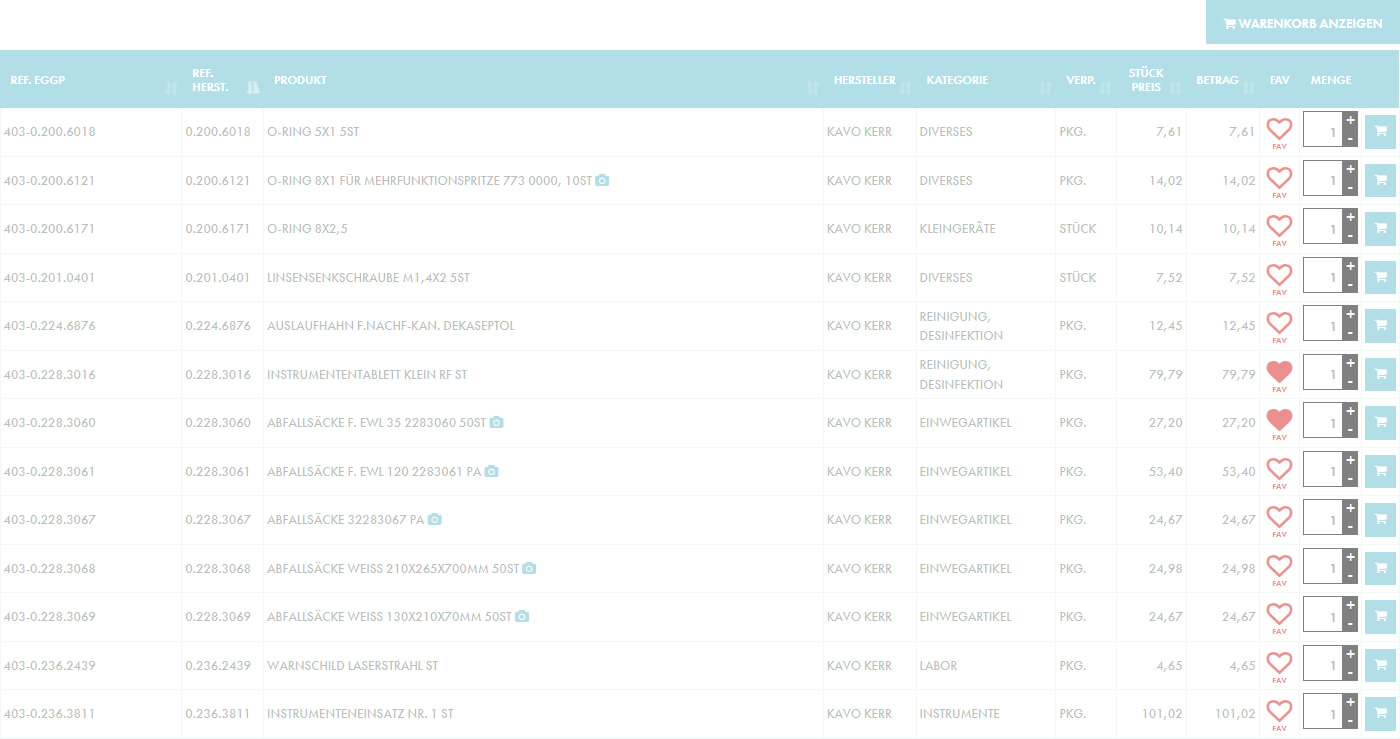Viewport: 1400px width, 739px height.
Task: Add ABFALLSÄCKE 32283067 PA to cart
Action: coord(1380,520)
